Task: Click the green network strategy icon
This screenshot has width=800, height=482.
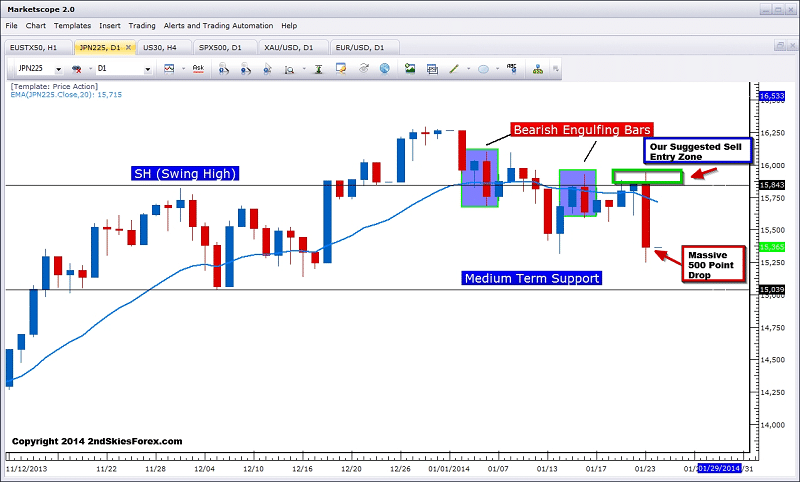Action: [538, 69]
